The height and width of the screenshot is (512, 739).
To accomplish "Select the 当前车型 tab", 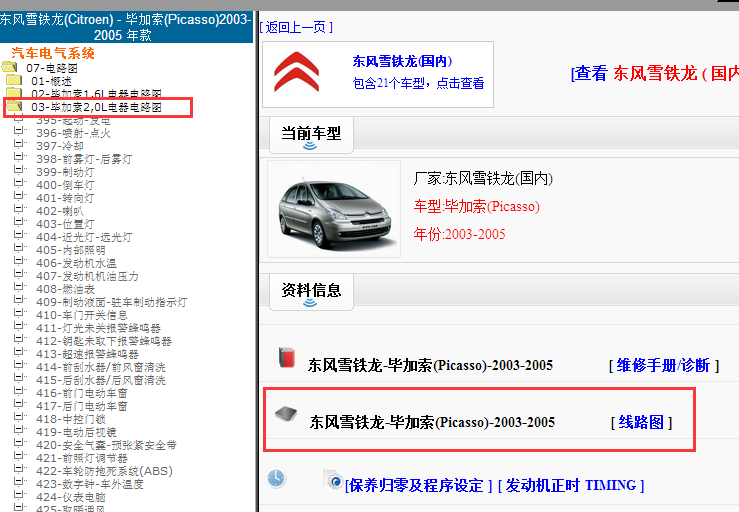I will click(x=311, y=134).
